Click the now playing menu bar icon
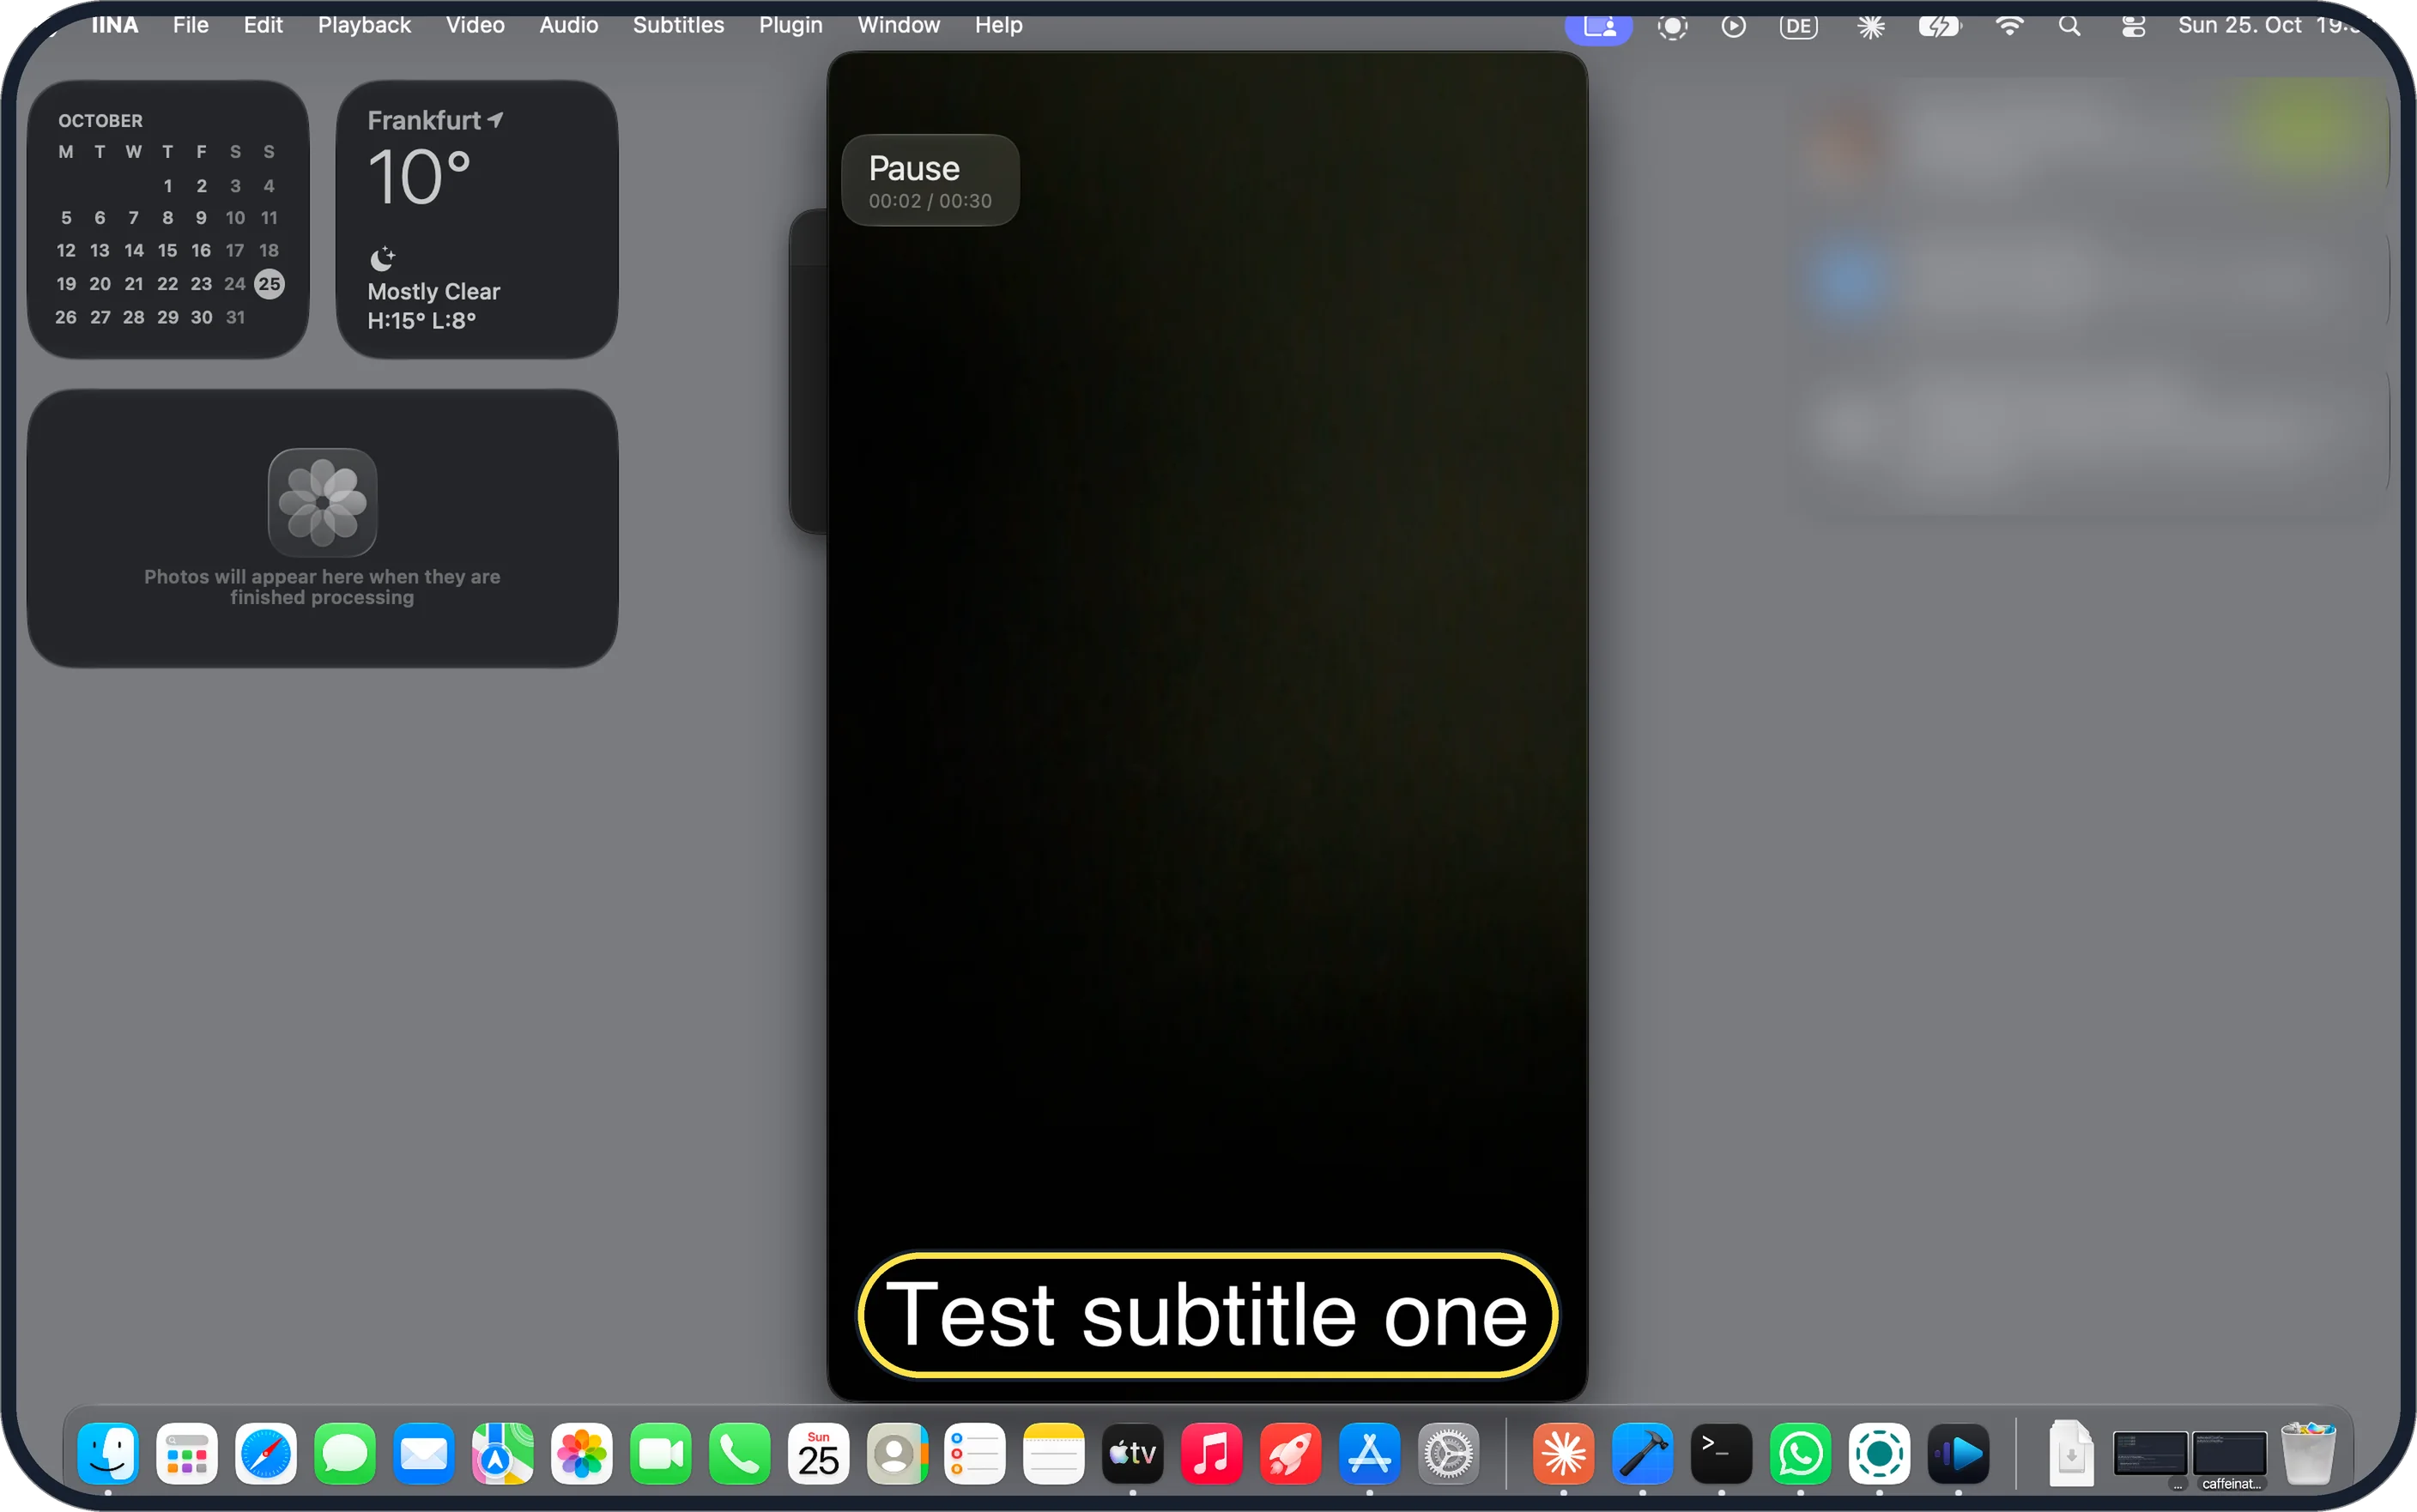Viewport: 2417px width, 1512px height. click(1733, 27)
